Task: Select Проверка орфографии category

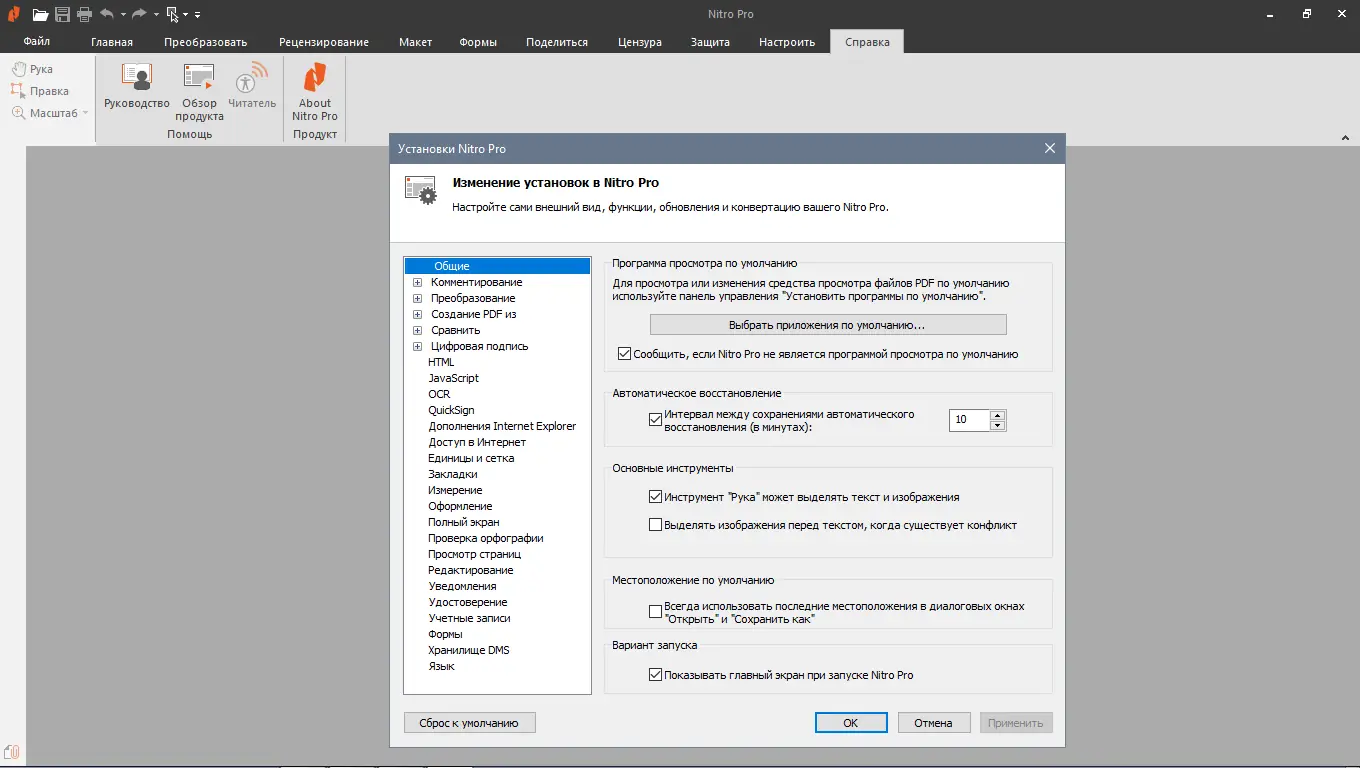Action: click(486, 538)
